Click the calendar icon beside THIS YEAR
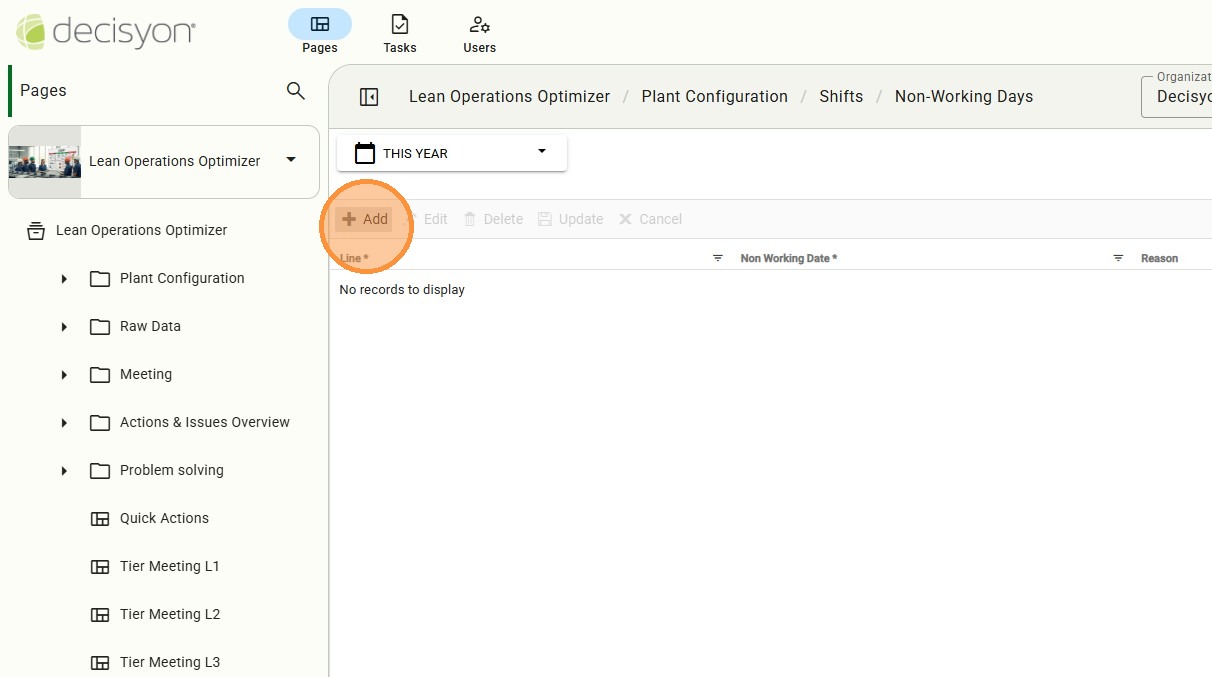The image size is (1212, 677). (365, 153)
